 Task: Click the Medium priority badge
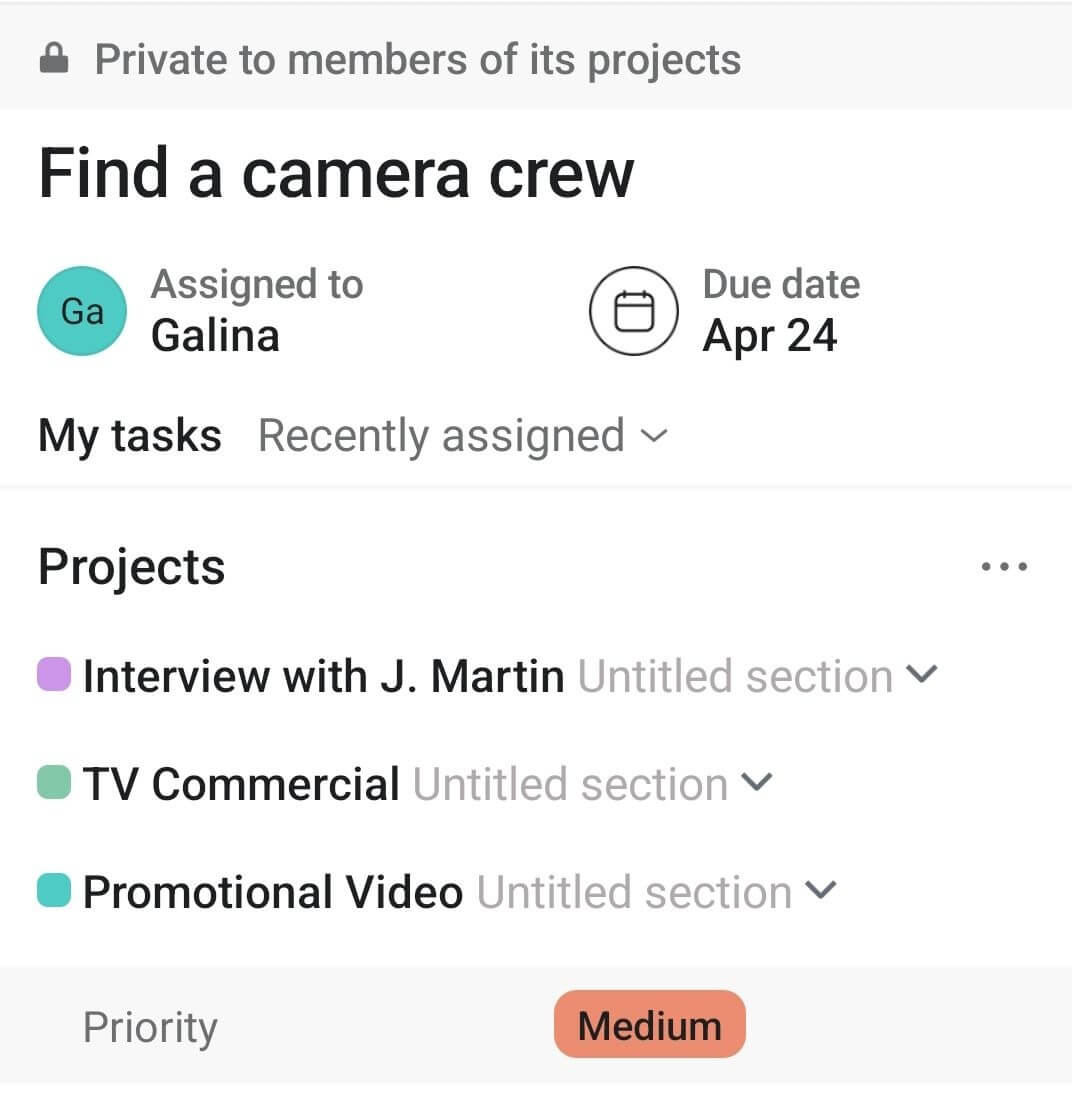tap(650, 1025)
